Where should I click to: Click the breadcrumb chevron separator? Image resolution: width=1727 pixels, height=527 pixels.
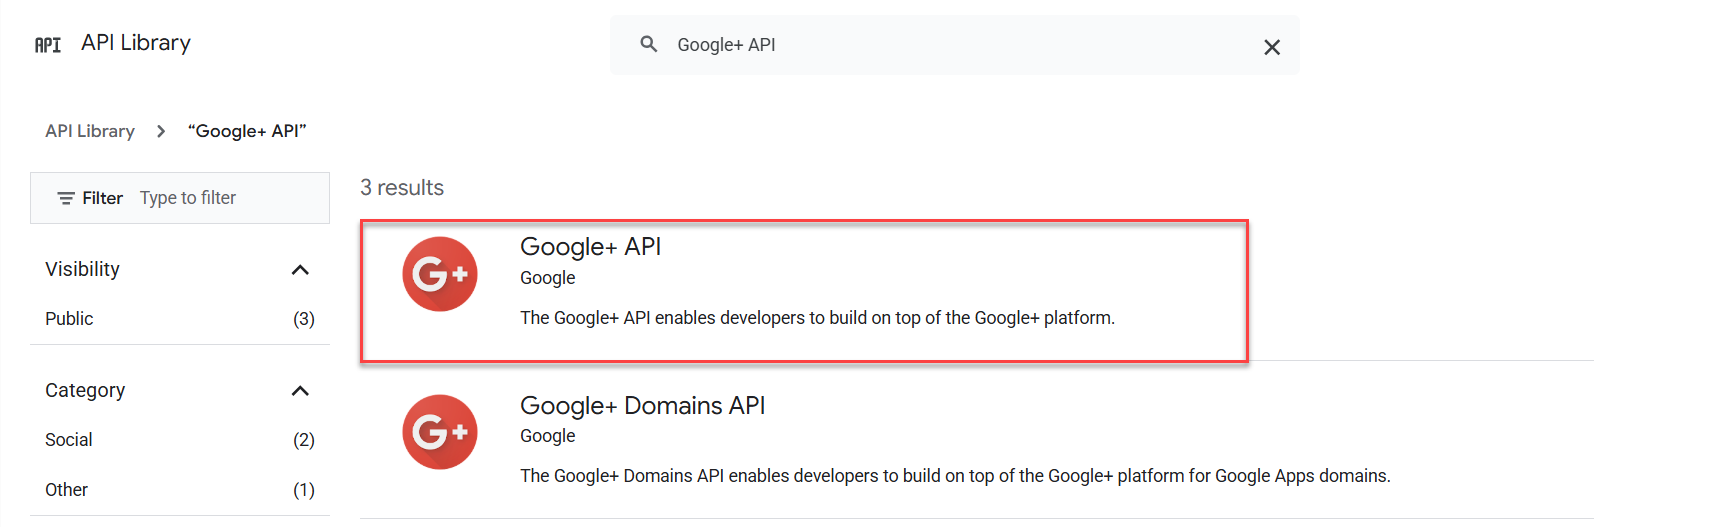click(161, 131)
